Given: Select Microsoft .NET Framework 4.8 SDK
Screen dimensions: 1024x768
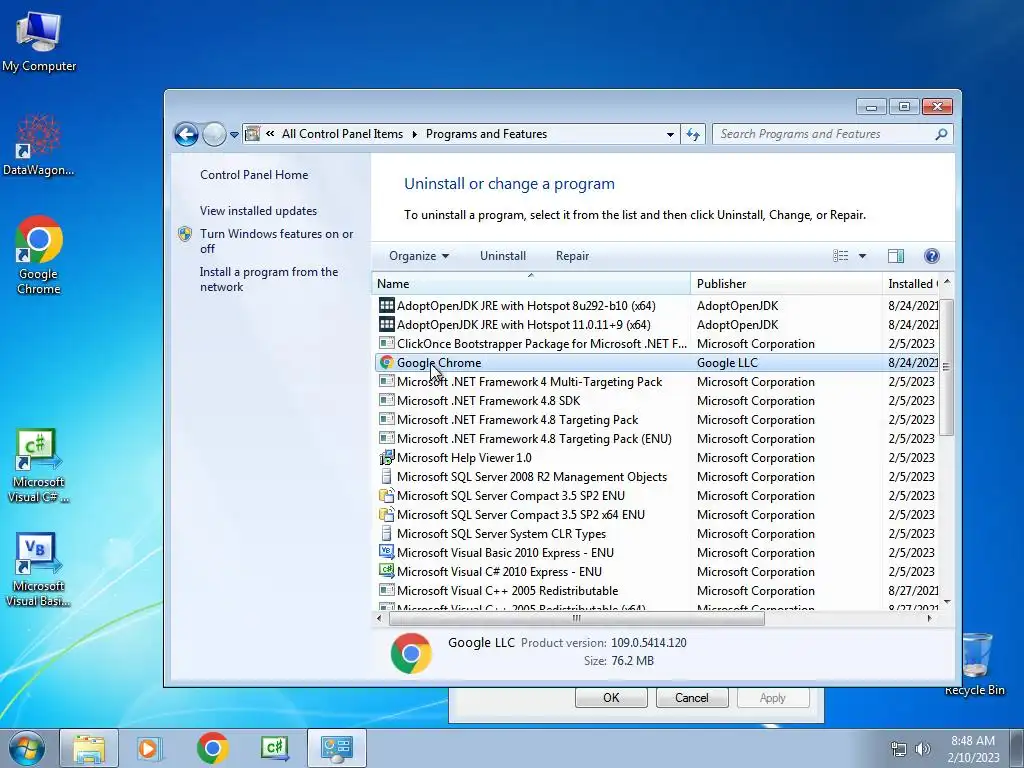Looking at the screenshot, I should tap(656, 400).
